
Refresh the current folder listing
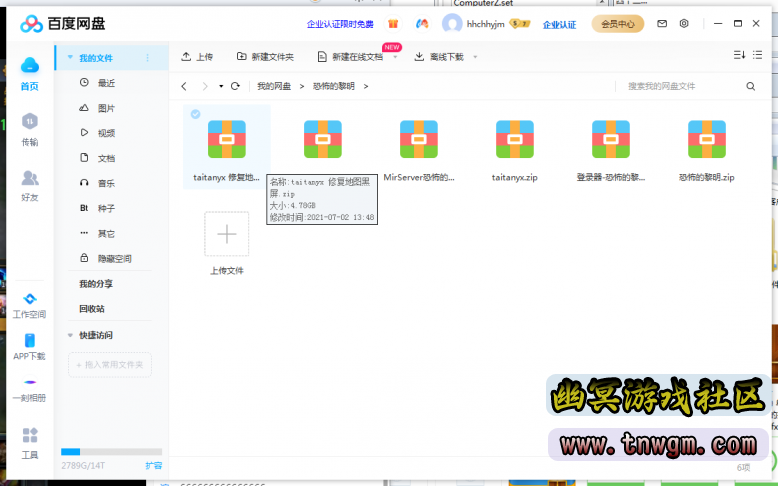[x=235, y=86]
